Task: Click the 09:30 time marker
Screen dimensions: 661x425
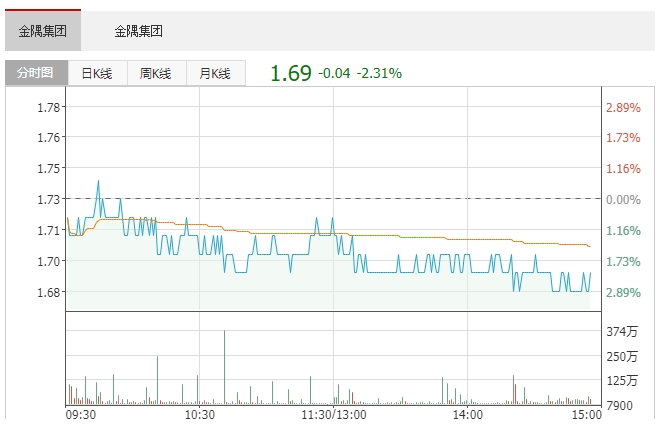Action: click(80, 414)
